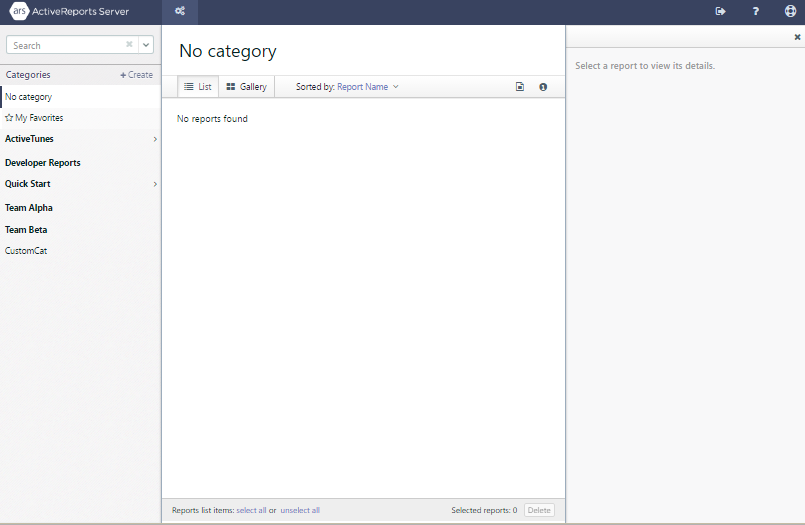Show report info with the info icon
Screen dimensions: 805x525
click(543, 87)
